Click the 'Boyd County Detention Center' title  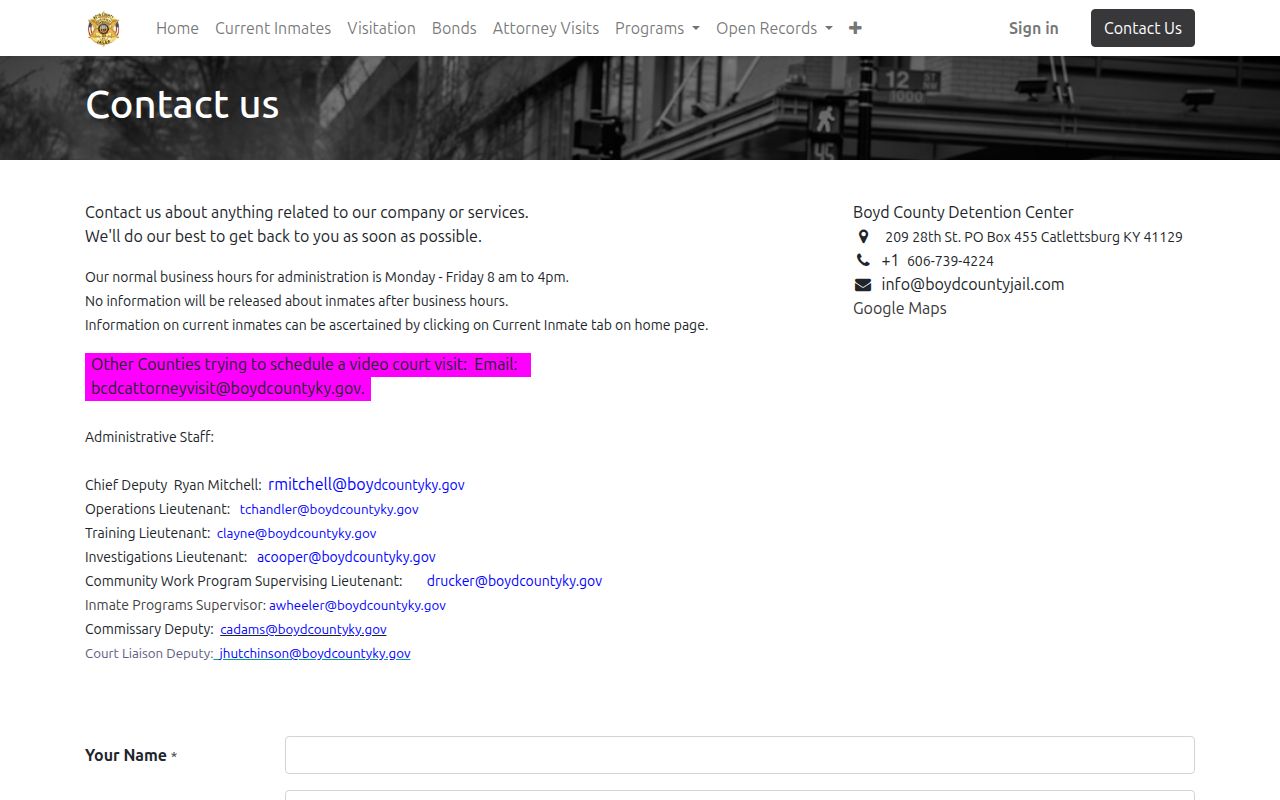(963, 212)
